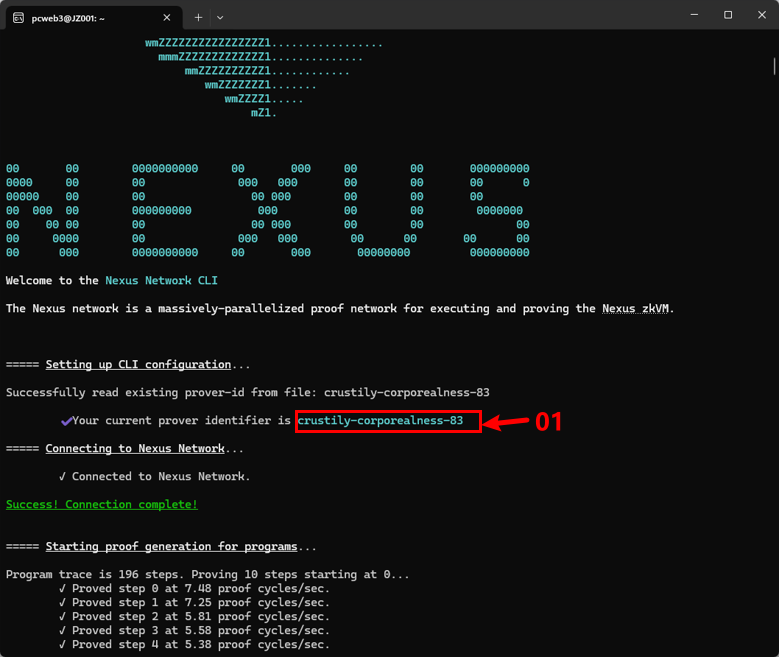Click 'Proved step 0 at 7.48' line

click(194, 588)
